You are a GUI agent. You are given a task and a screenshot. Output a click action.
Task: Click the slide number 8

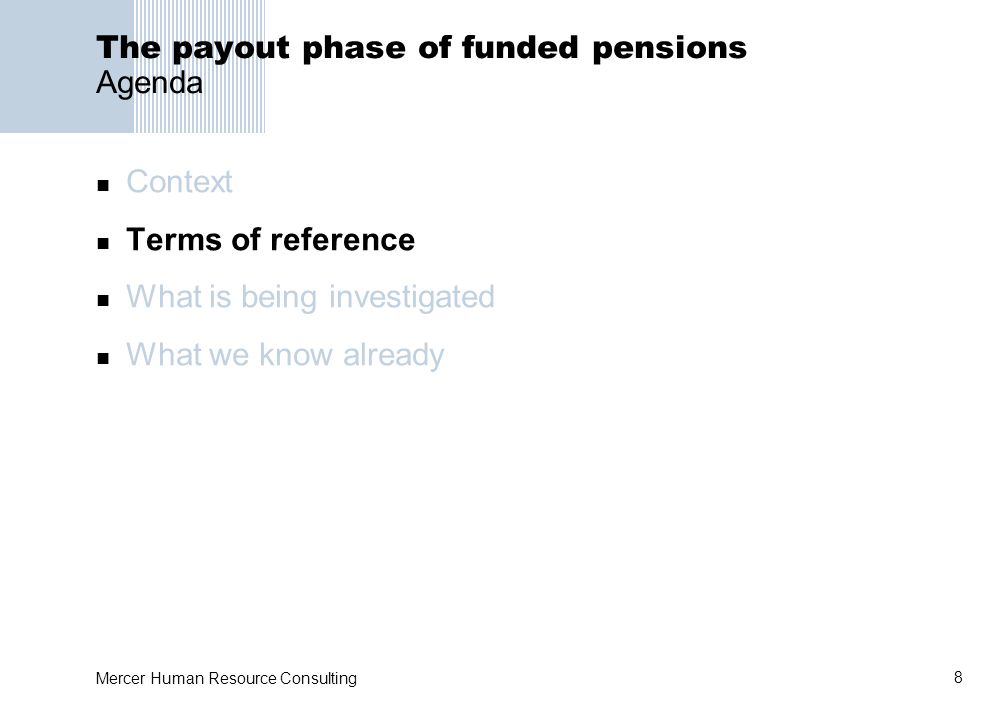958,678
